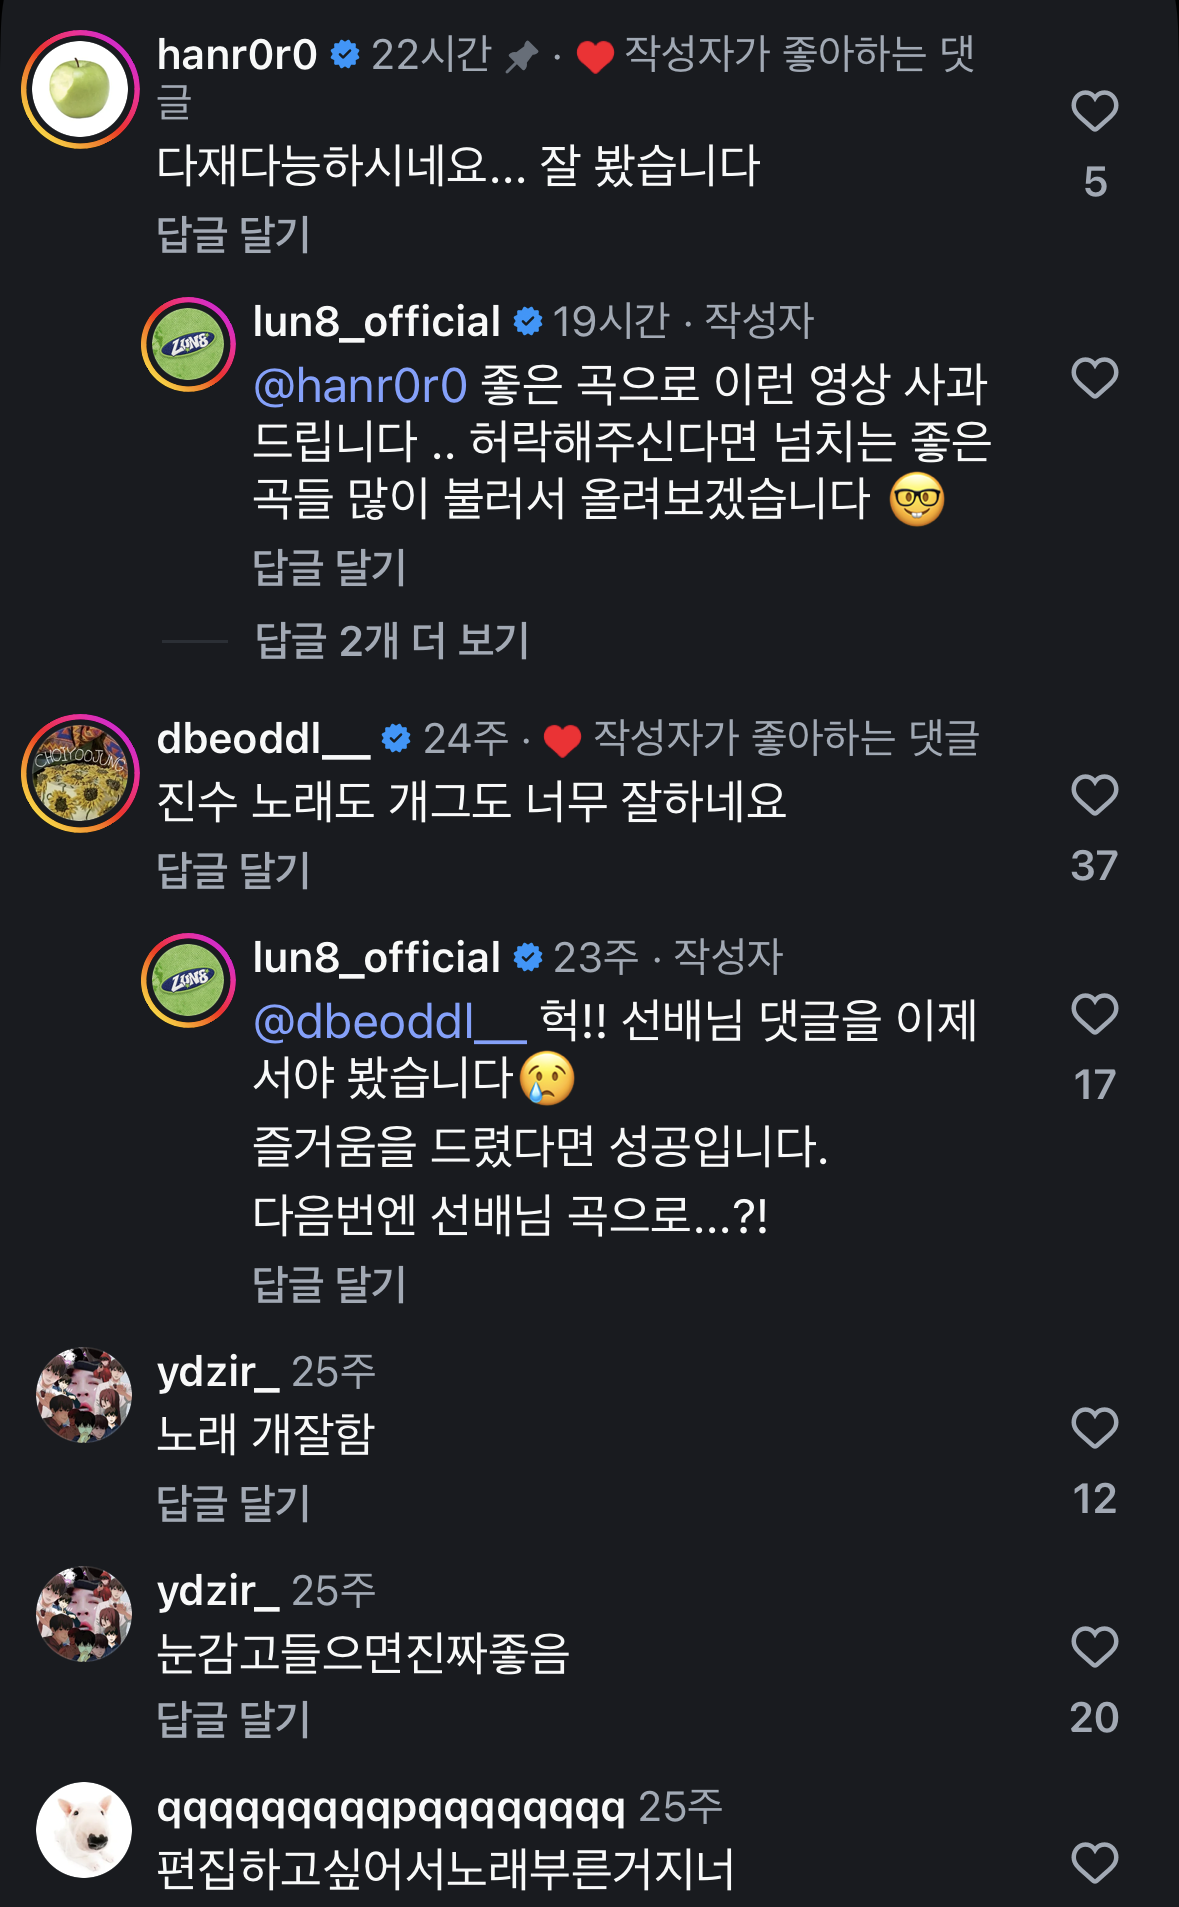Open qqqqqqqqqpqqqqqqqq username profile

click(391, 1808)
